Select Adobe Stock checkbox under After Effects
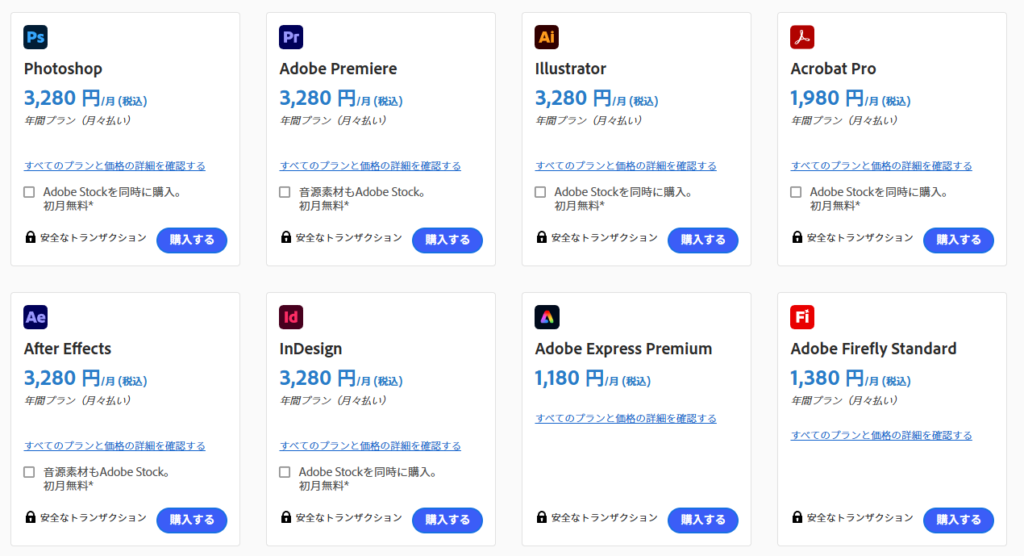The width and height of the screenshot is (1024, 556). (30, 472)
